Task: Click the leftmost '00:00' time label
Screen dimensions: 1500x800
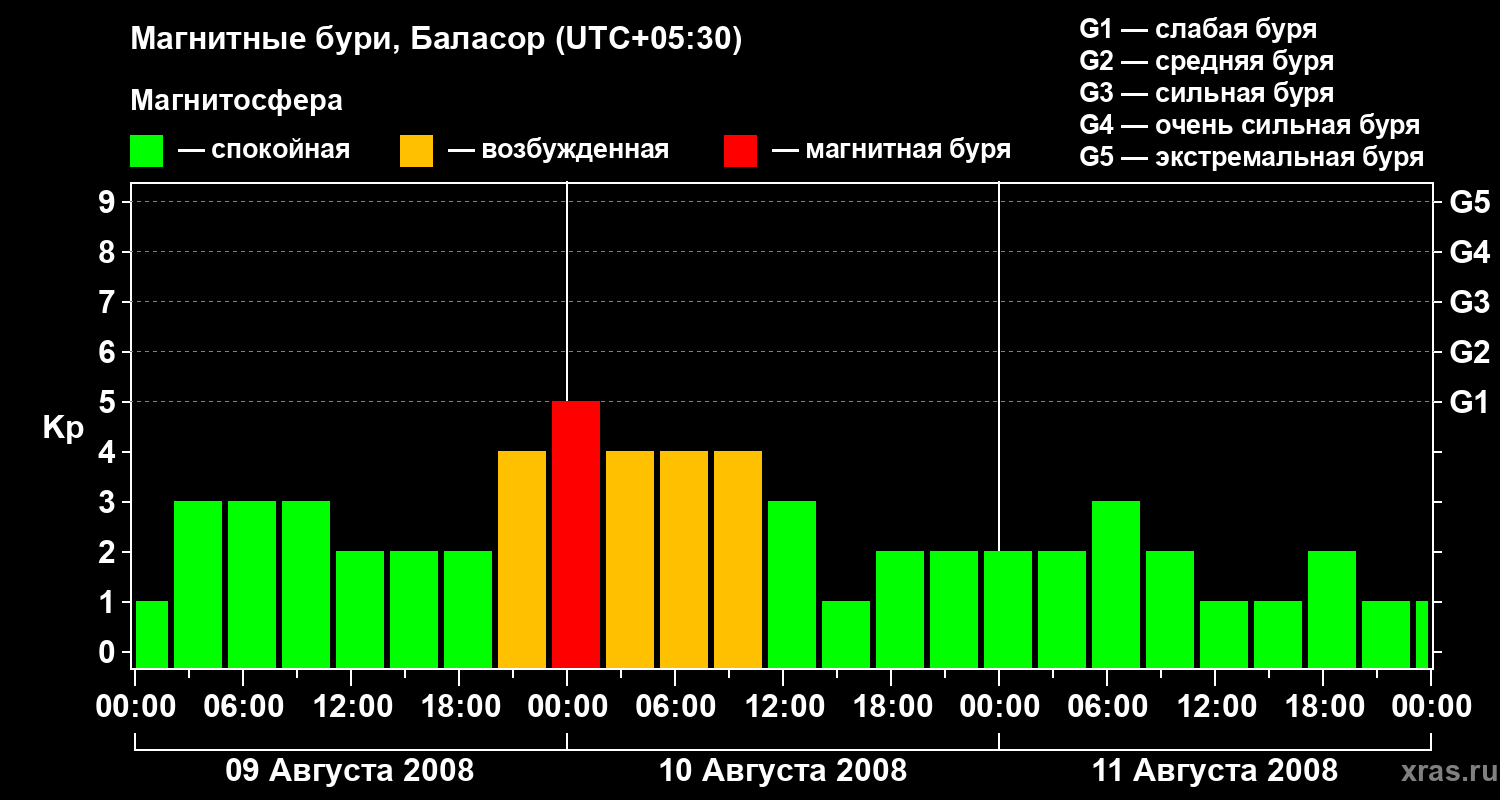Action: [x=135, y=706]
